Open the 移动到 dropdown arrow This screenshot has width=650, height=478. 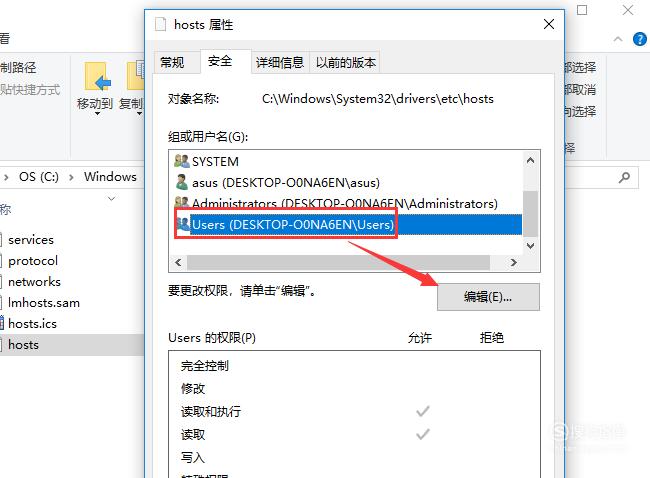tap(97, 114)
